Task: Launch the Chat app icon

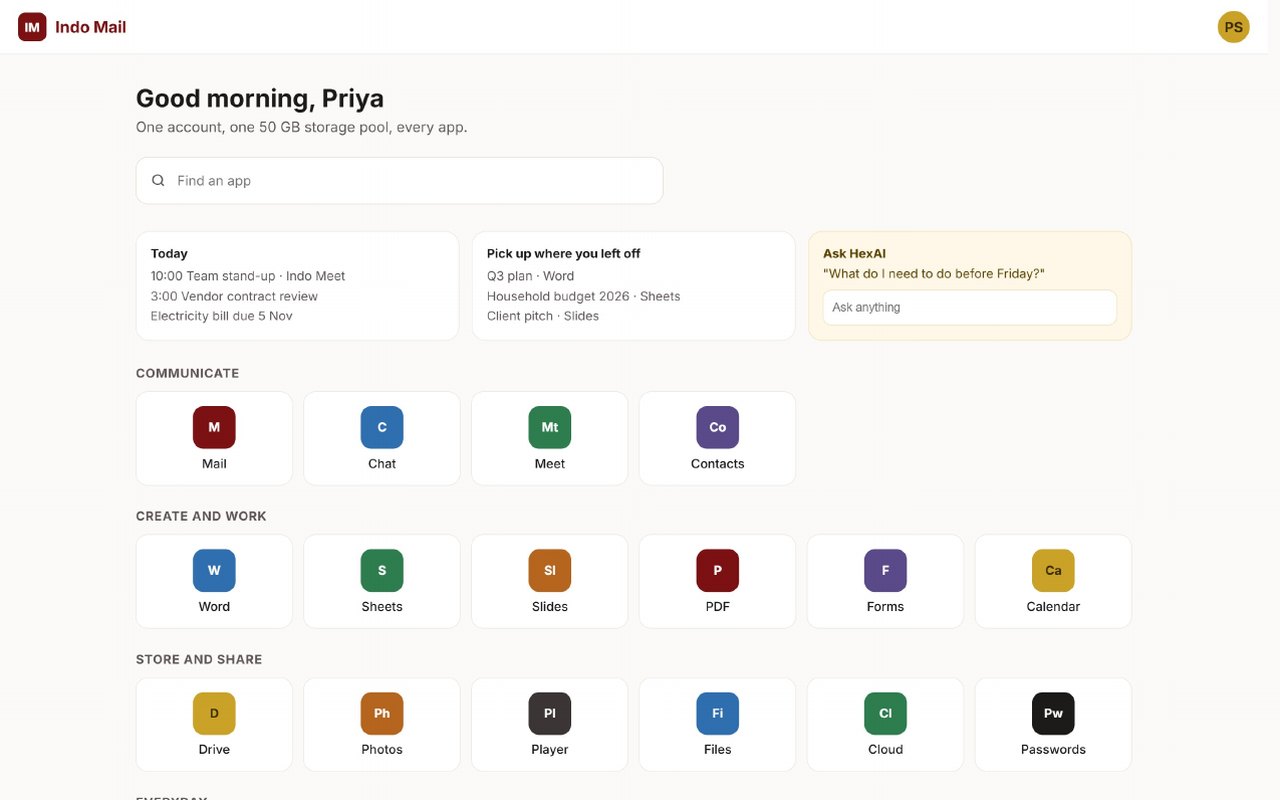Action: (x=382, y=427)
